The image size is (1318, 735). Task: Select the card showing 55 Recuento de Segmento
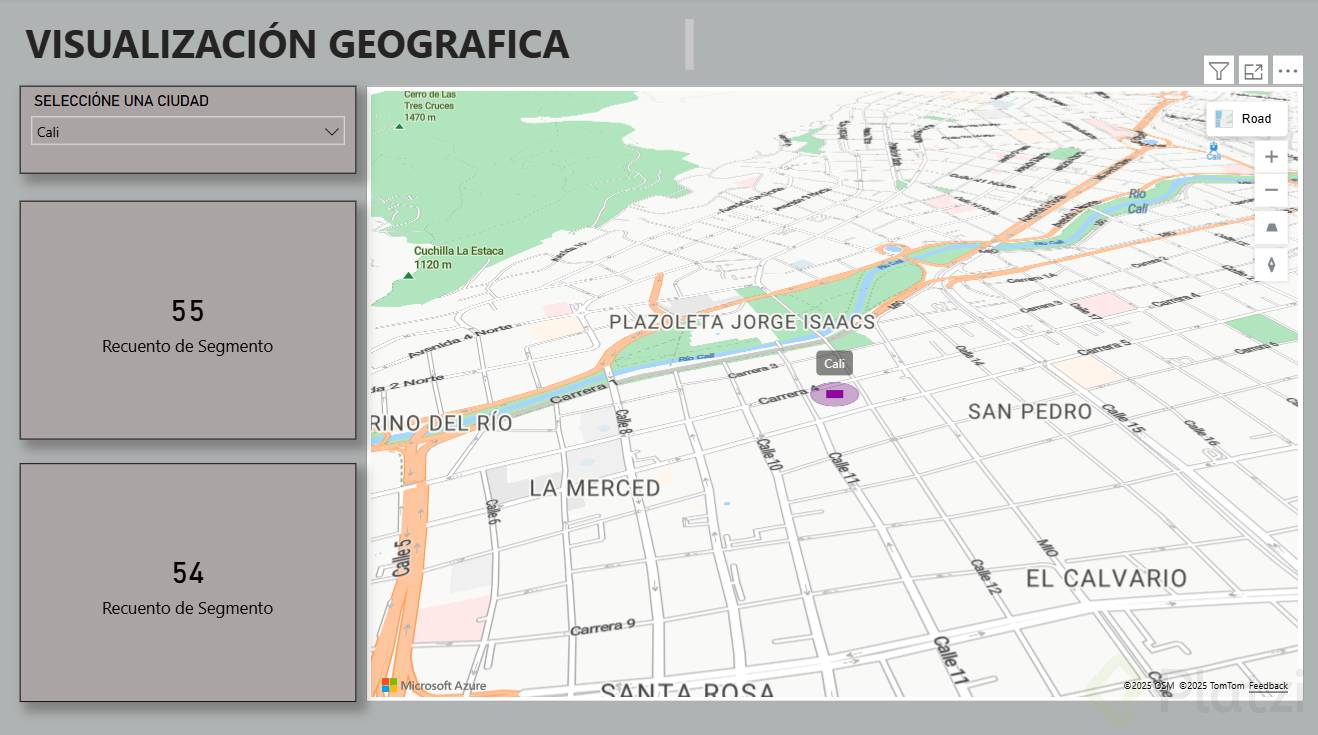pos(188,320)
